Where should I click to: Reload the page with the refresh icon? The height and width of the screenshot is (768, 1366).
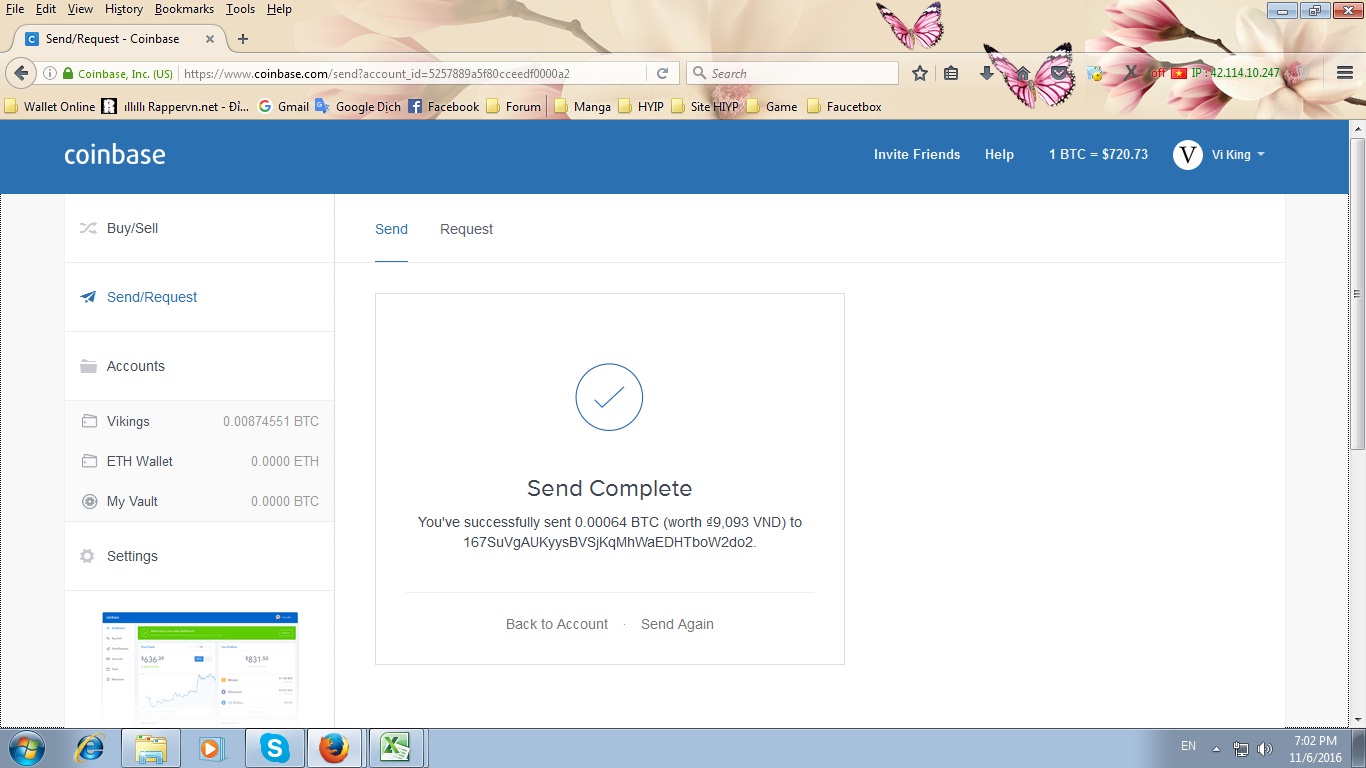[x=662, y=73]
